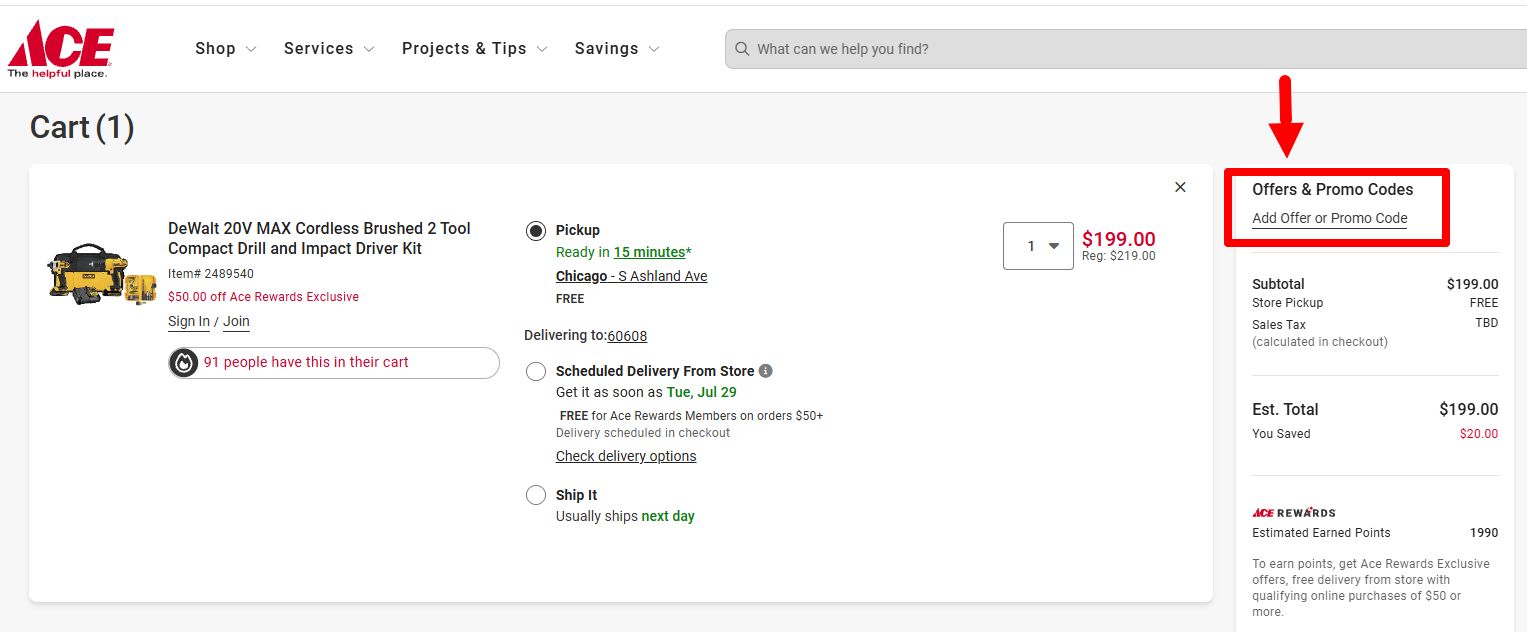Open the Ace Hardware logo homepage
Image resolution: width=1527 pixels, height=632 pixels.
click(x=60, y=49)
